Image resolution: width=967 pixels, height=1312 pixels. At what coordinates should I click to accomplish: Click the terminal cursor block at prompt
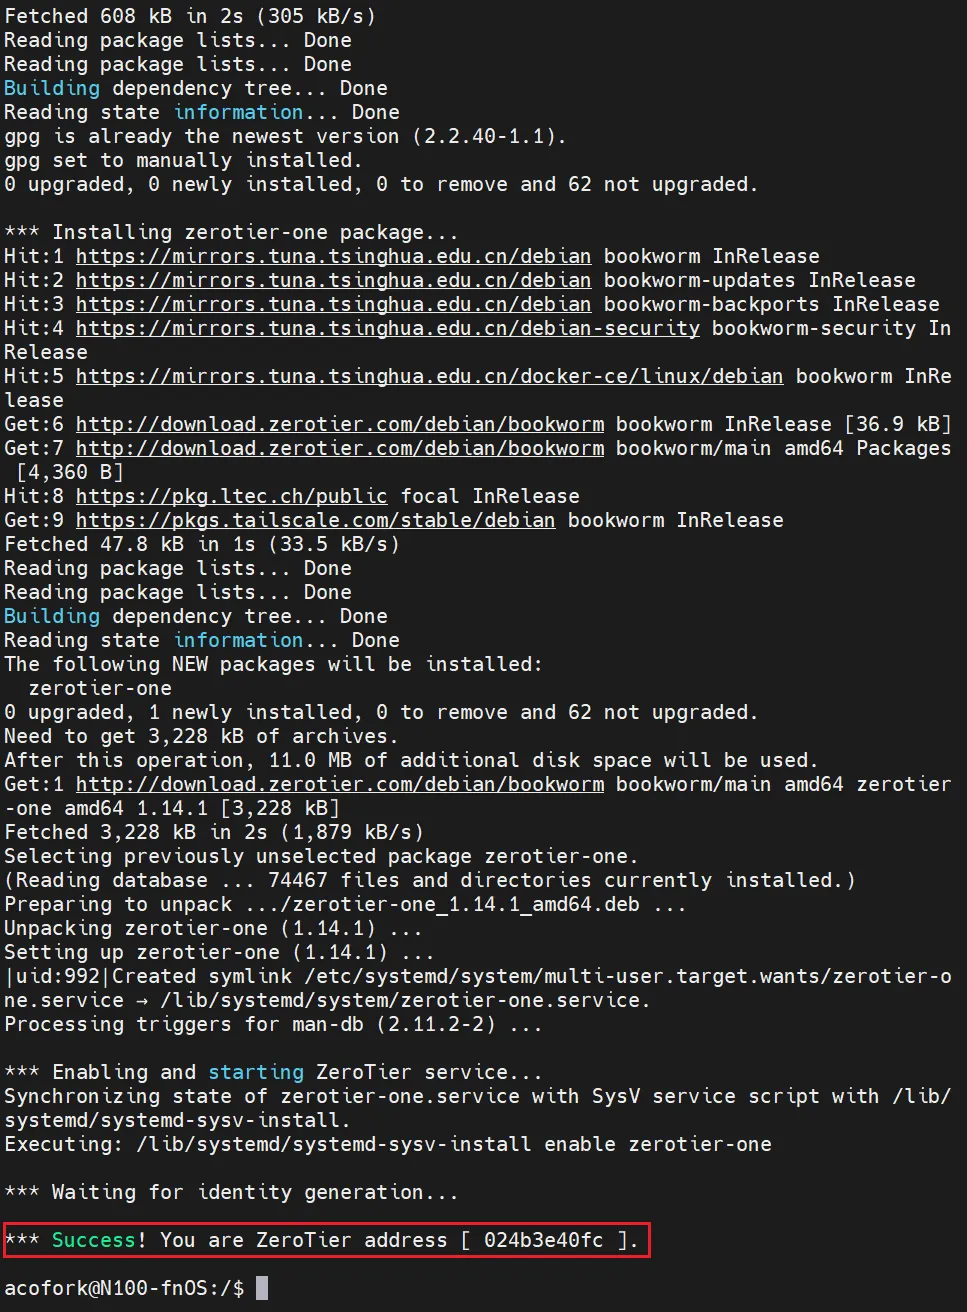262,1288
